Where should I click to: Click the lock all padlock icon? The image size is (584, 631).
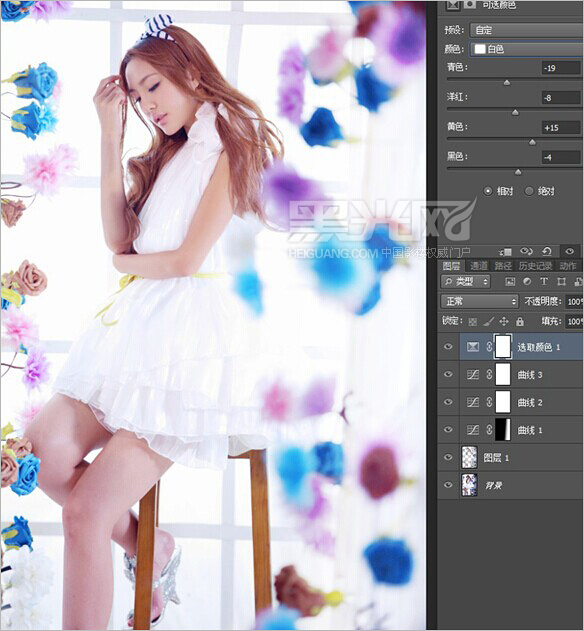point(520,321)
